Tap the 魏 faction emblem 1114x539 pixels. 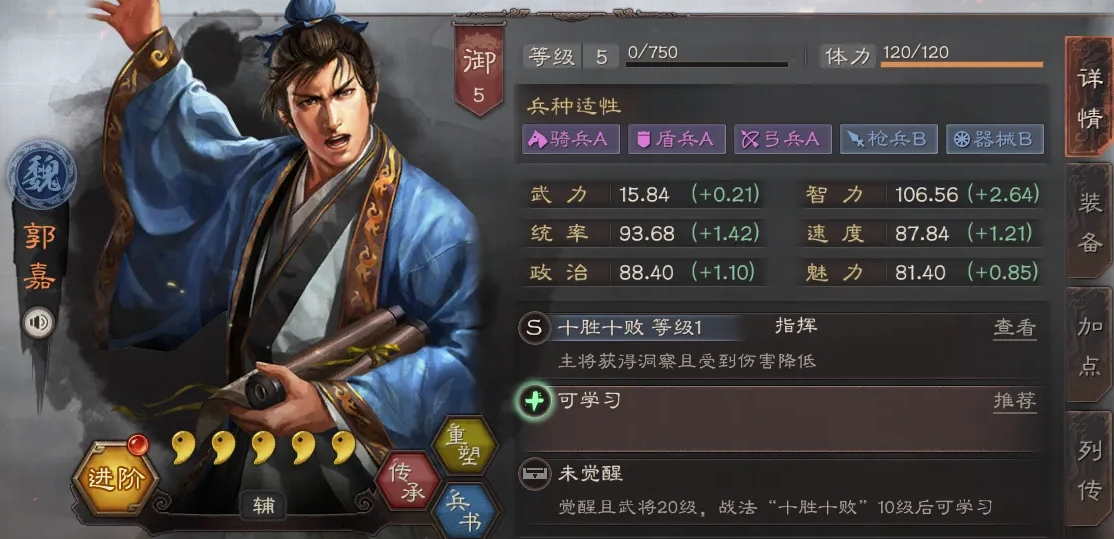tap(40, 173)
